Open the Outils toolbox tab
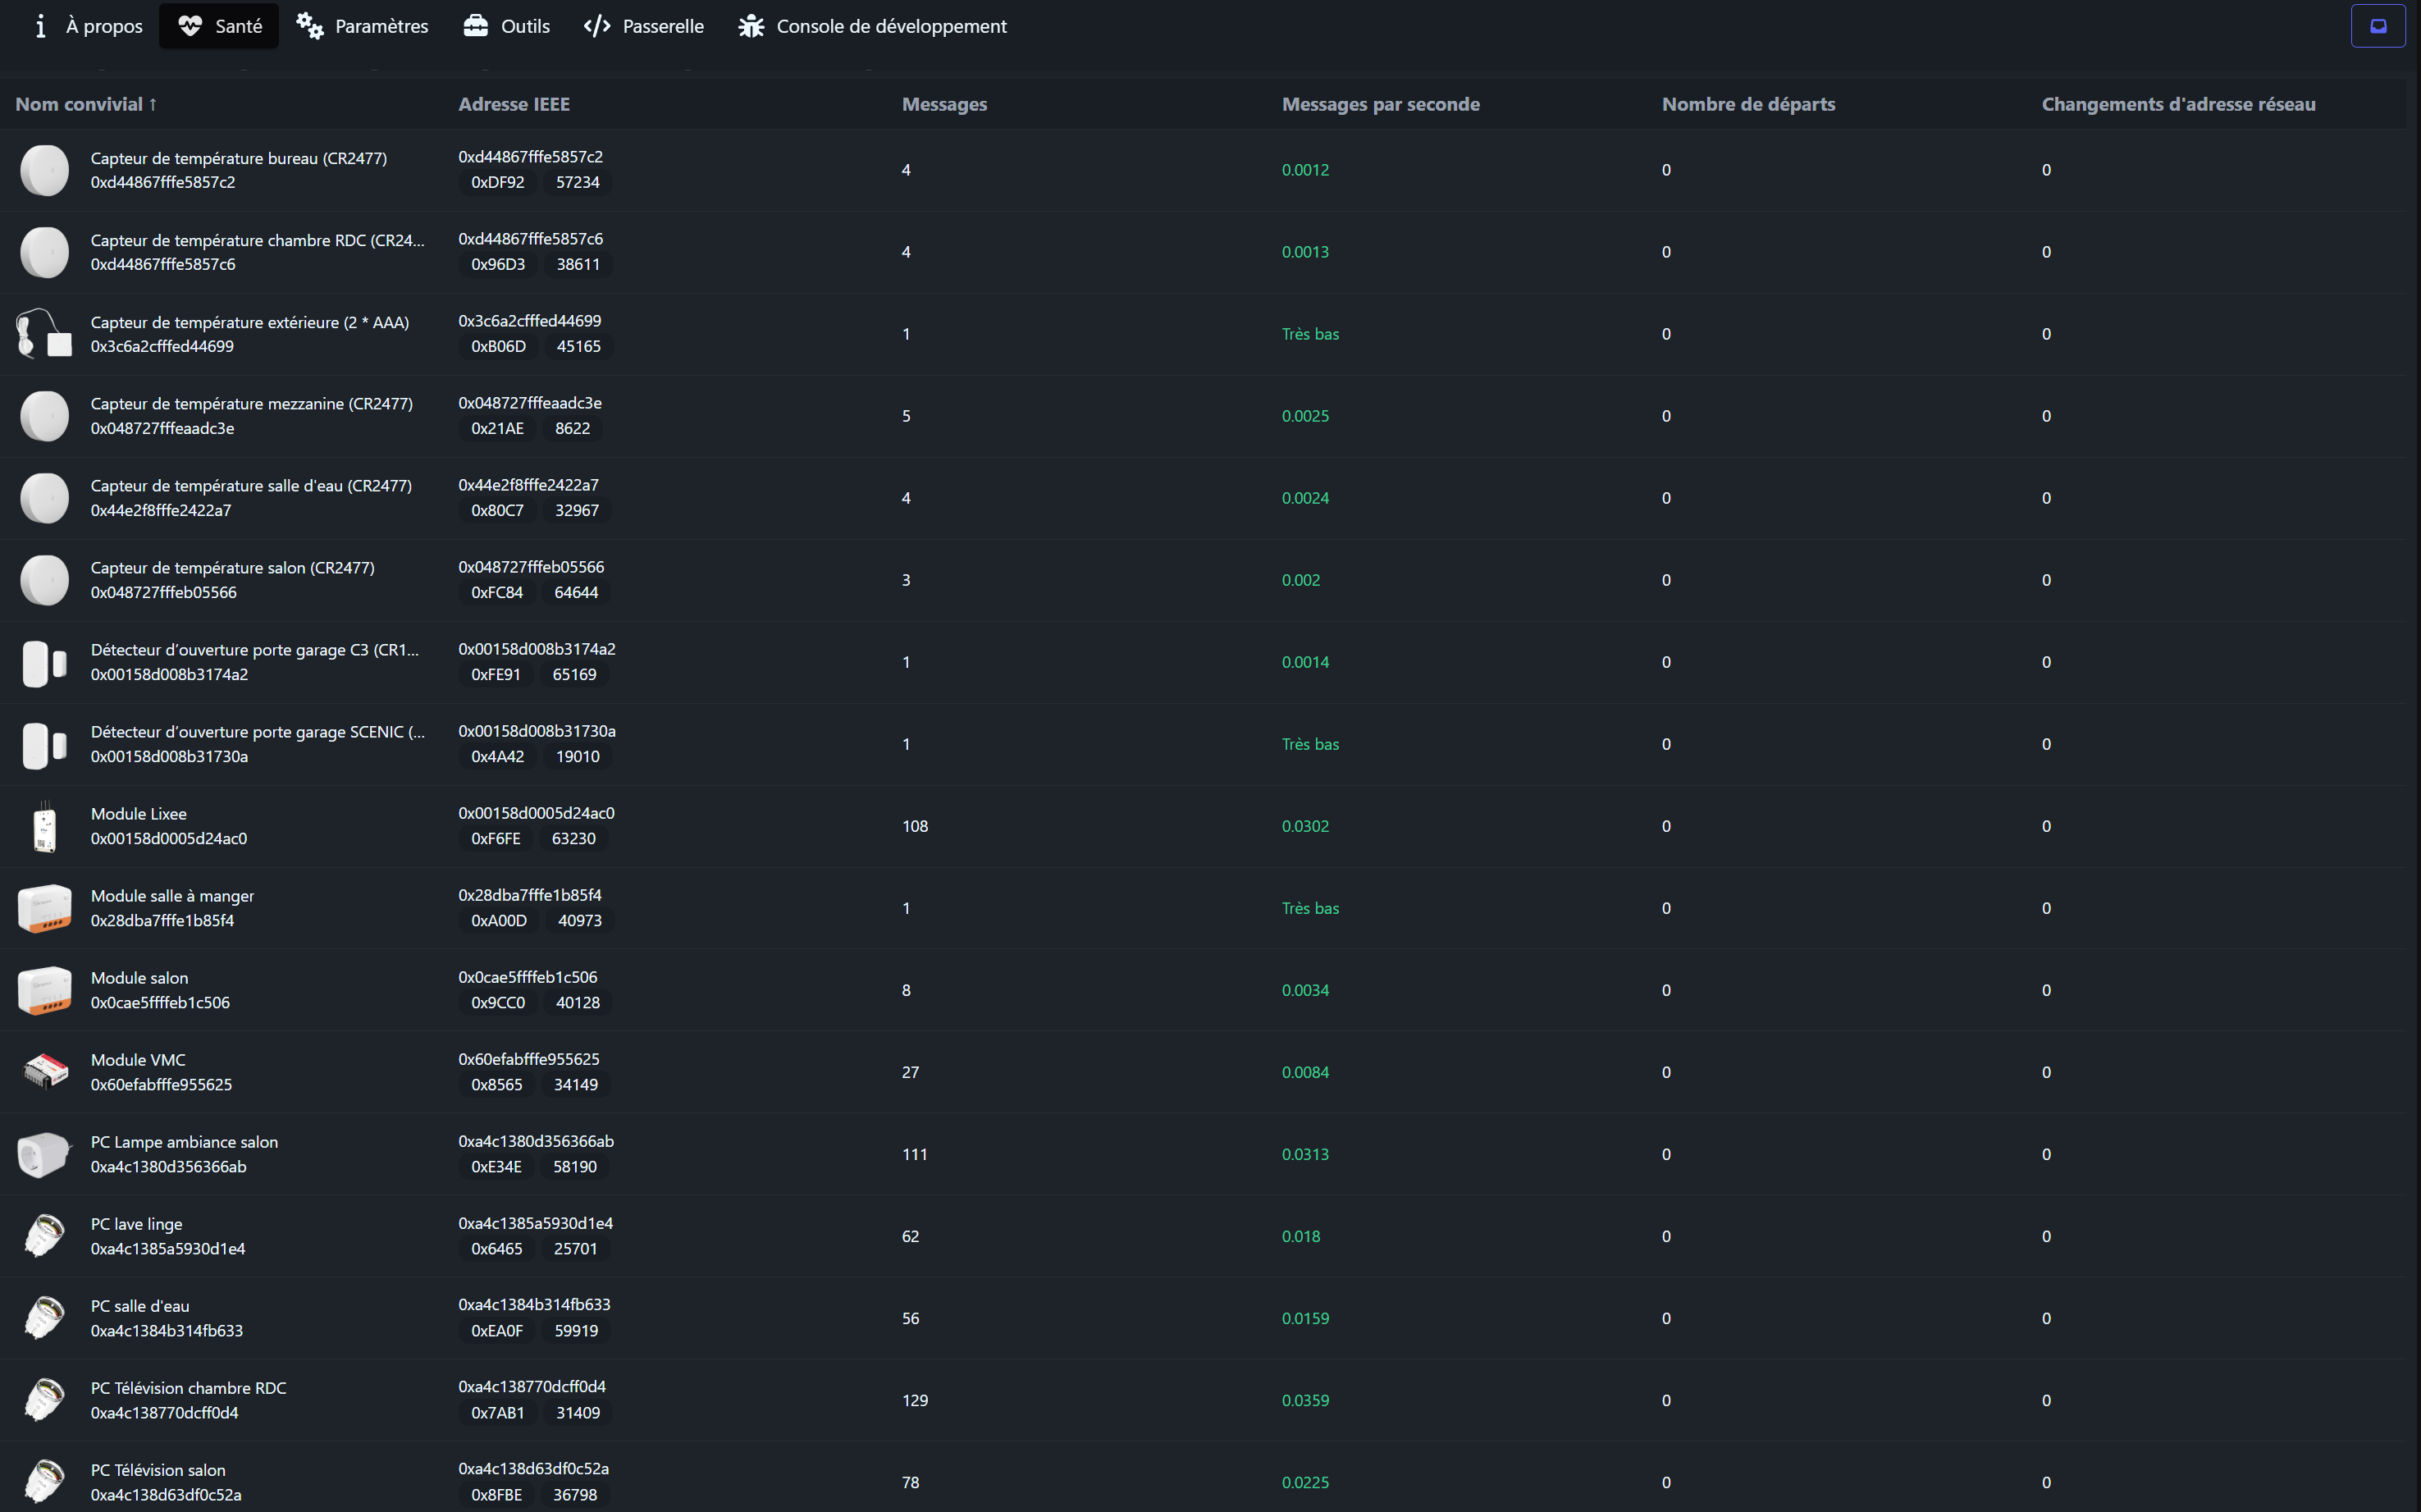The image size is (2421, 1512). click(x=506, y=26)
